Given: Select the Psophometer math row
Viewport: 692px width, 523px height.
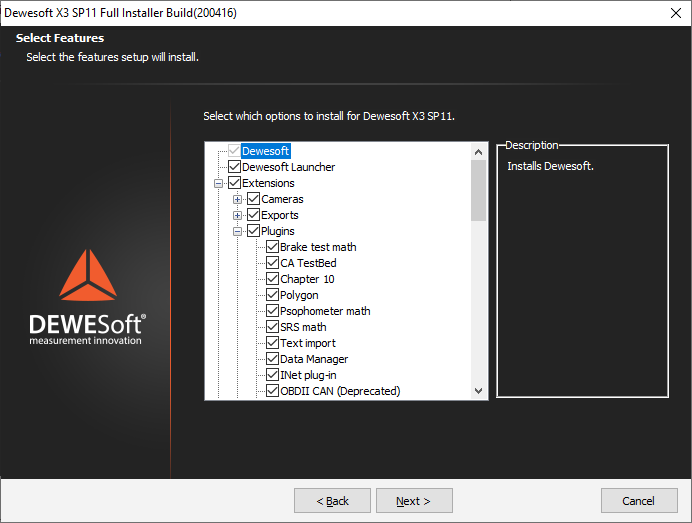Looking at the screenshot, I should point(325,311).
